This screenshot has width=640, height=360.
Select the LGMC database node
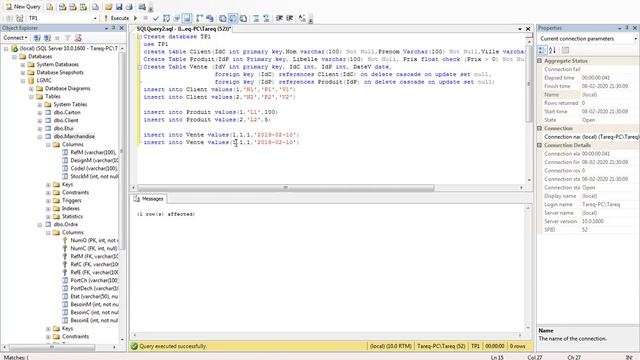44,80
